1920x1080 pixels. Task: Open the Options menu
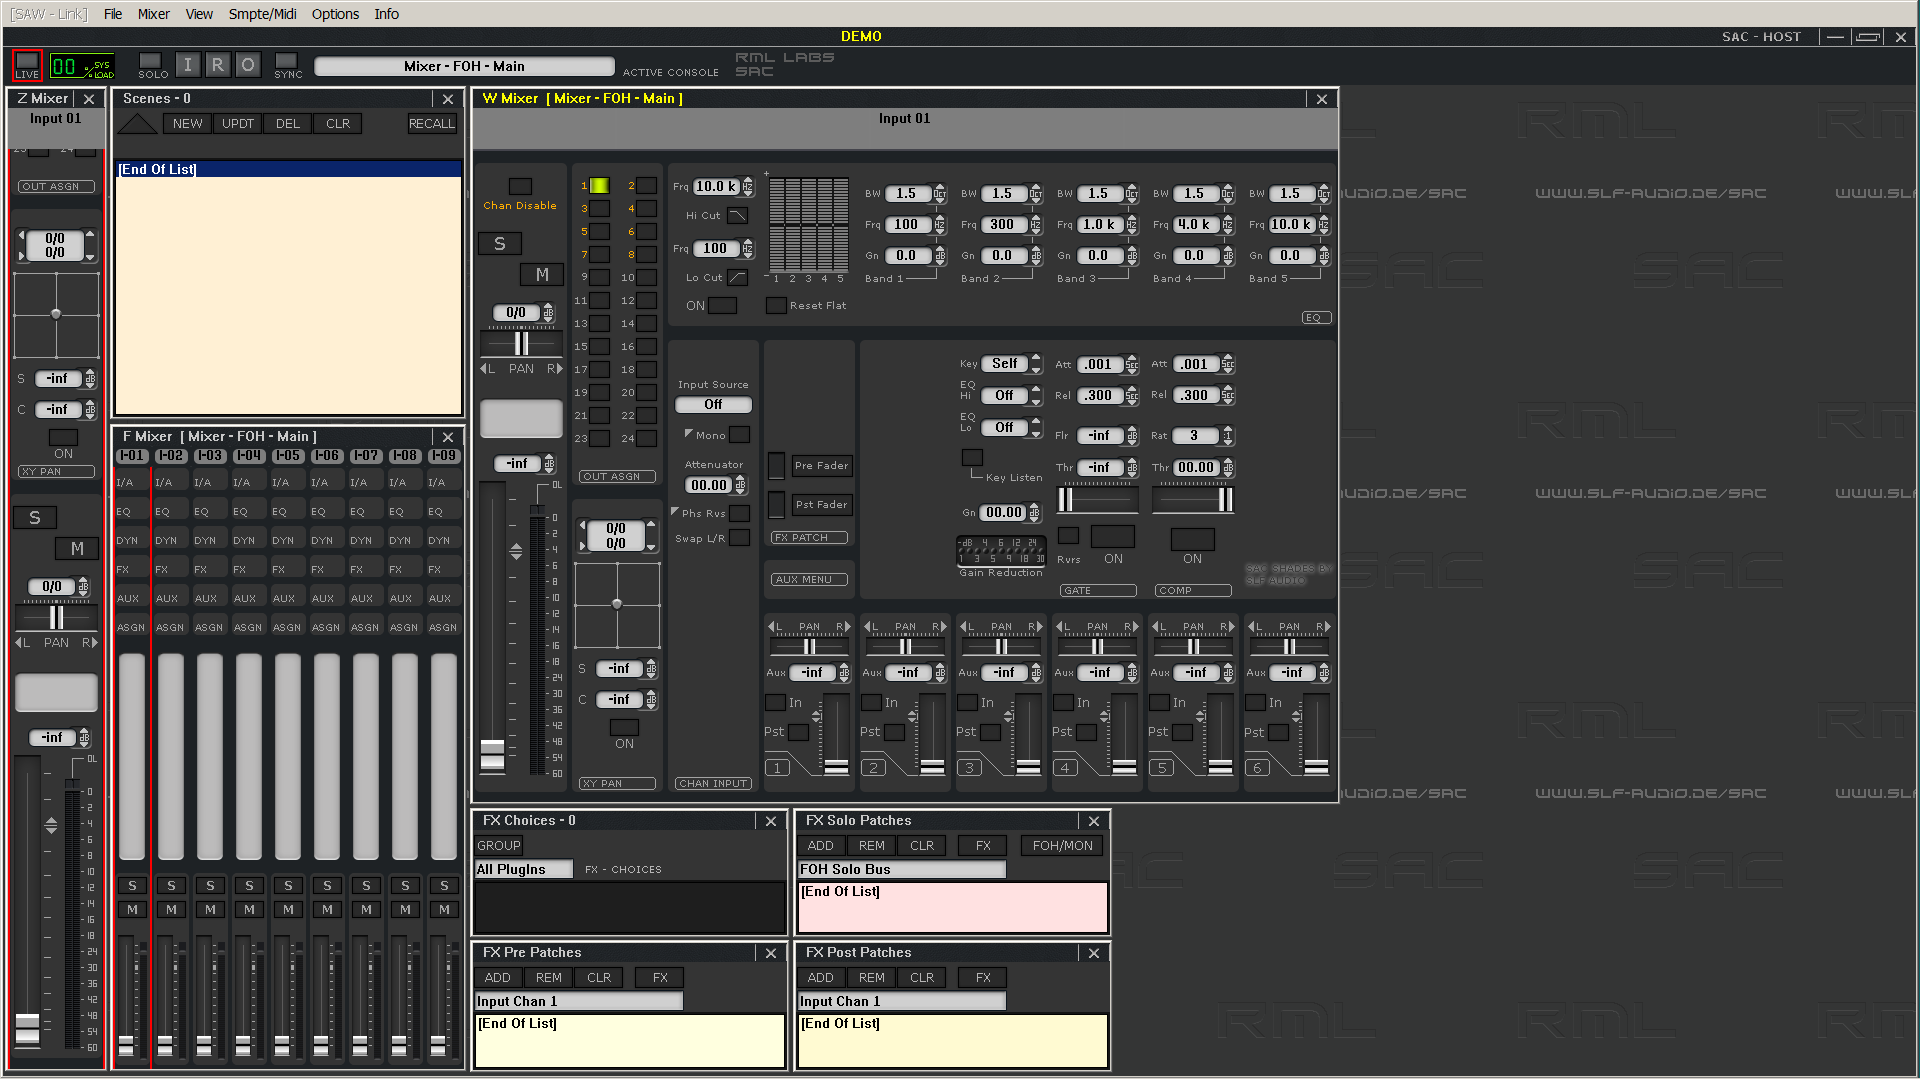pos(335,14)
